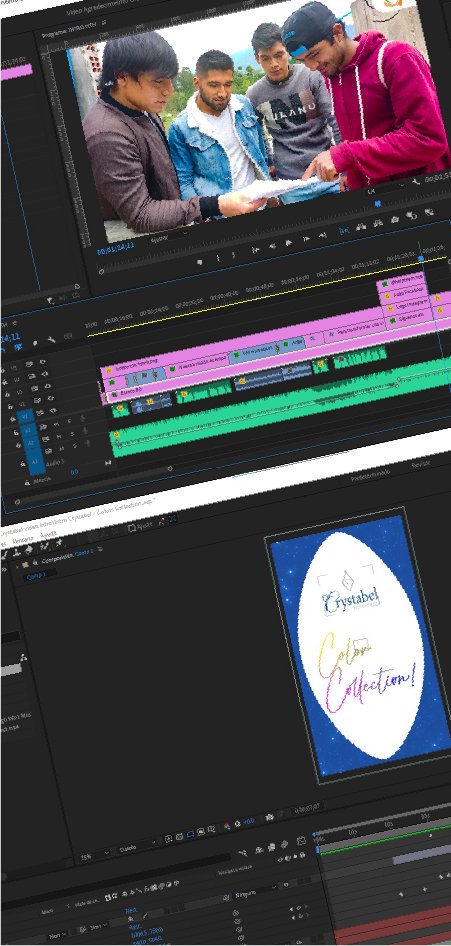Viewport: 451px width, 946px height.
Task: Click the Step Back one frame icon
Action: click(272, 246)
